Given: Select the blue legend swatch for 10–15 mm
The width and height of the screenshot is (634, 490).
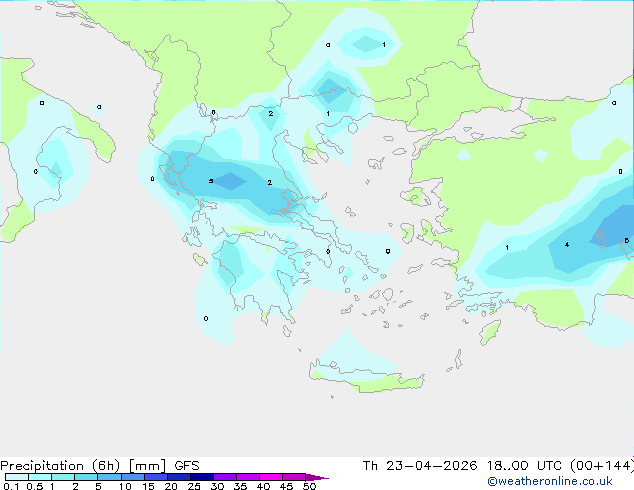Looking at the screenshot, I should coord(133,477).
